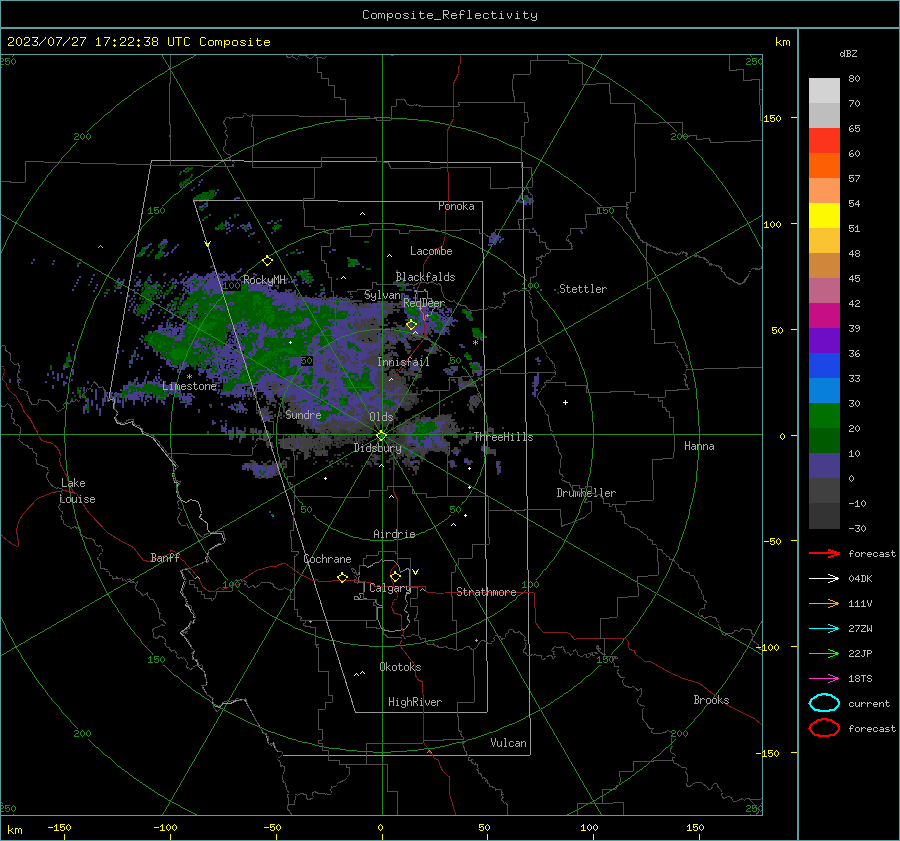The height and width of the screenshot is (841, 900).
Task: Select the magenta 18TS arrow legend icon
Action: coord(824,679)
